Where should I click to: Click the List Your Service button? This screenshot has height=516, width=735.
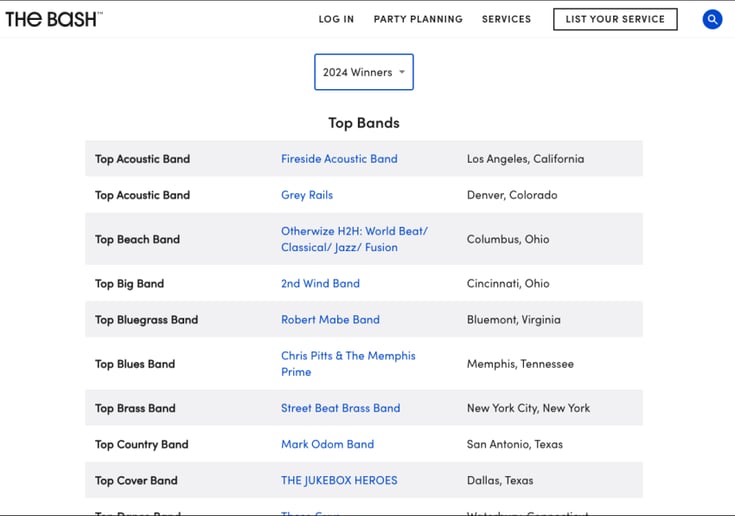(615, 19)
